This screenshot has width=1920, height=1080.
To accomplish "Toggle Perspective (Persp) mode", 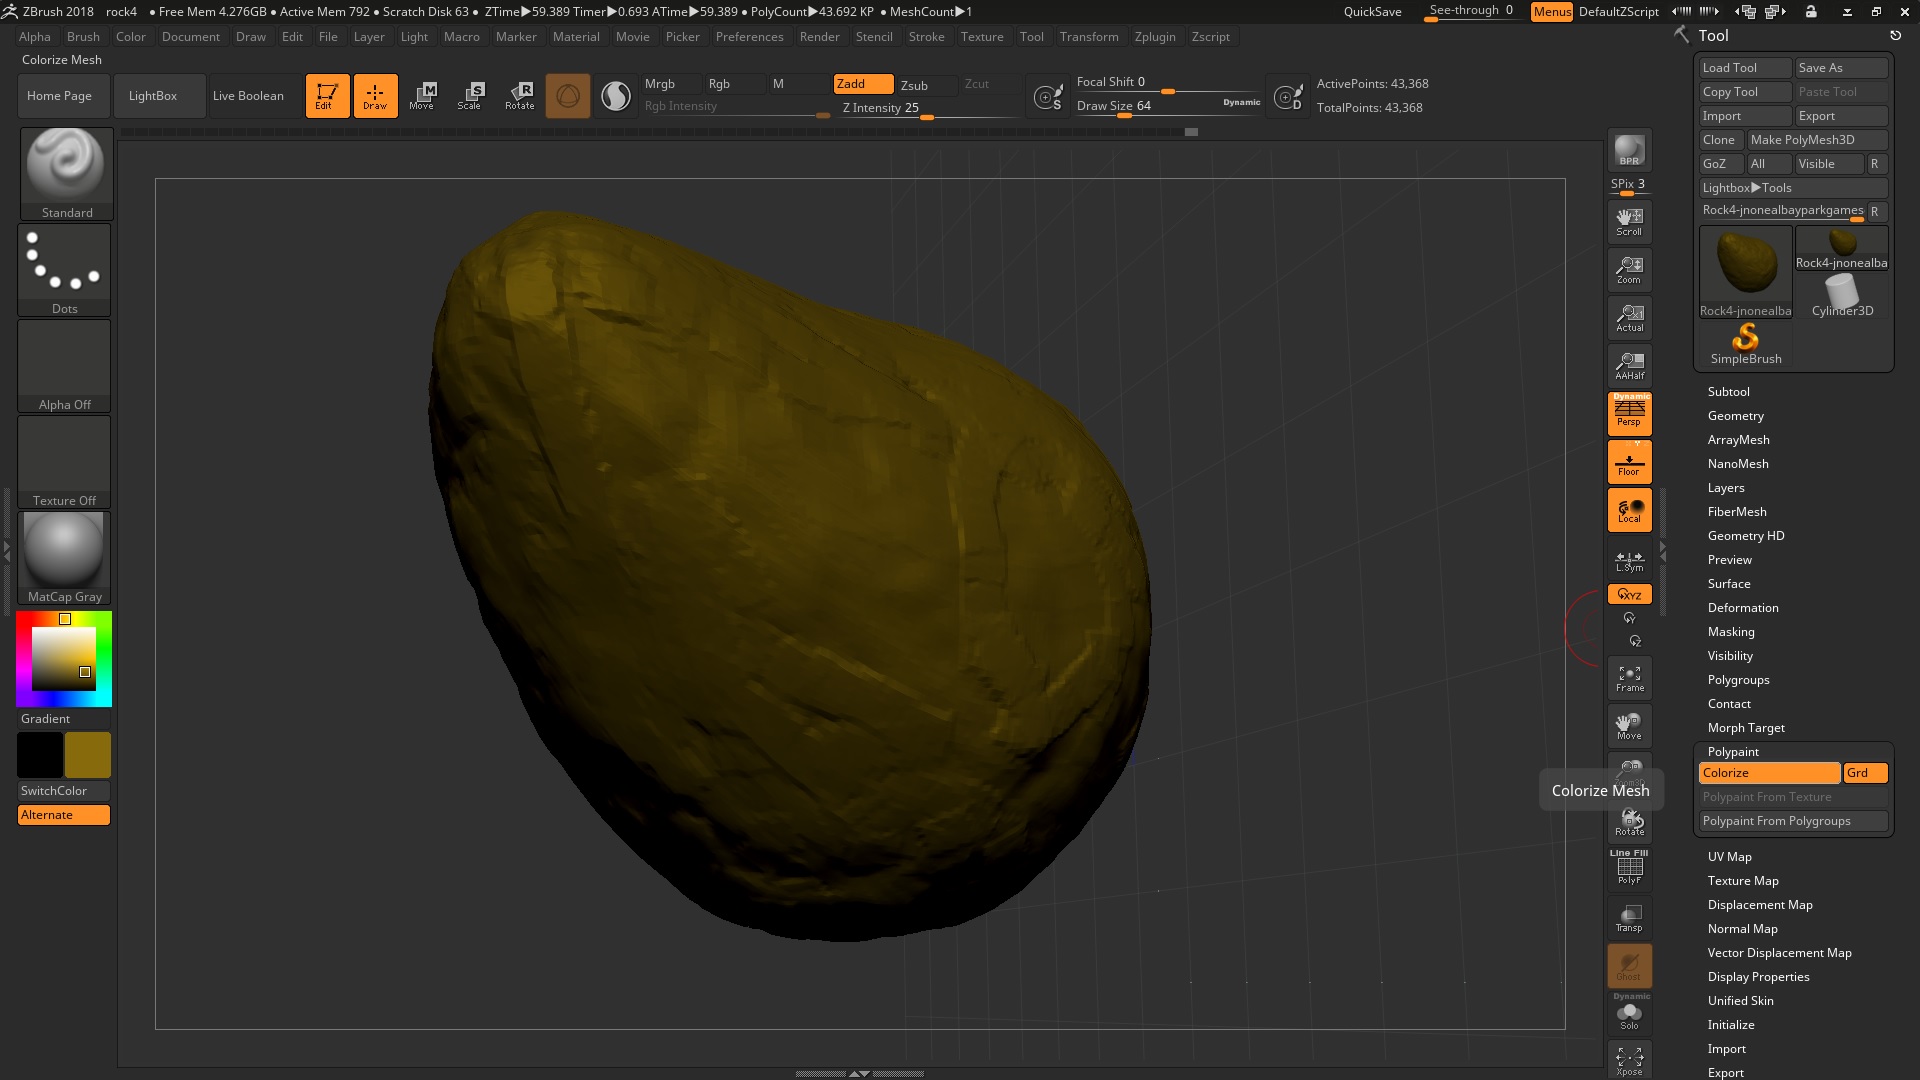I will tap(1629, 413).
